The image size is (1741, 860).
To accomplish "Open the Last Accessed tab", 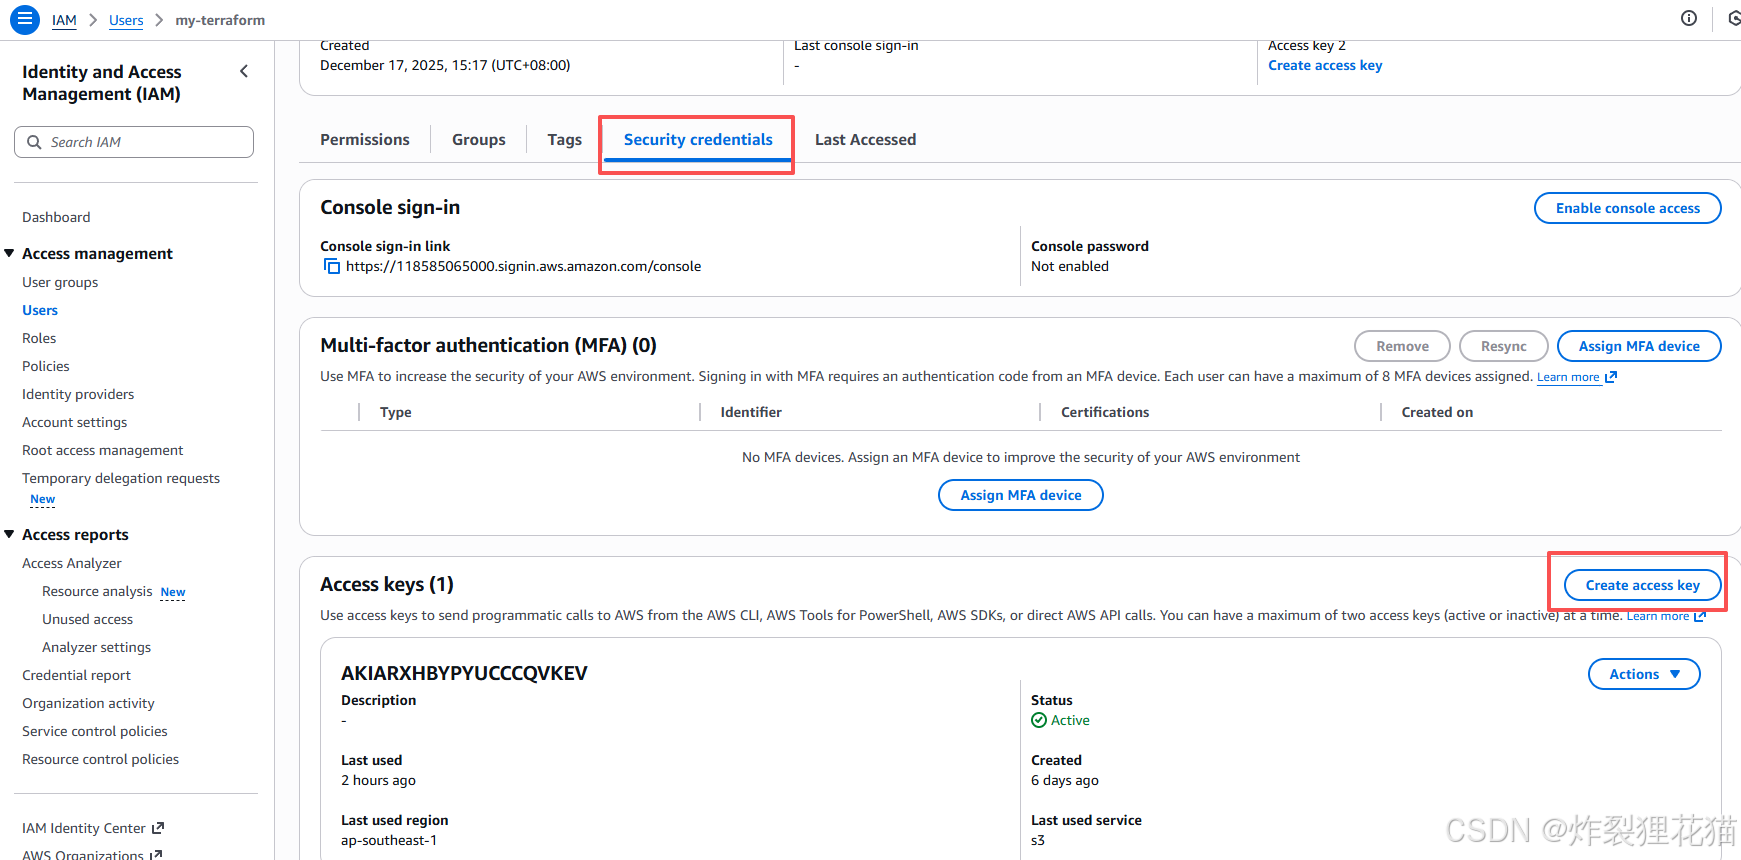I will tap(865, 139).
